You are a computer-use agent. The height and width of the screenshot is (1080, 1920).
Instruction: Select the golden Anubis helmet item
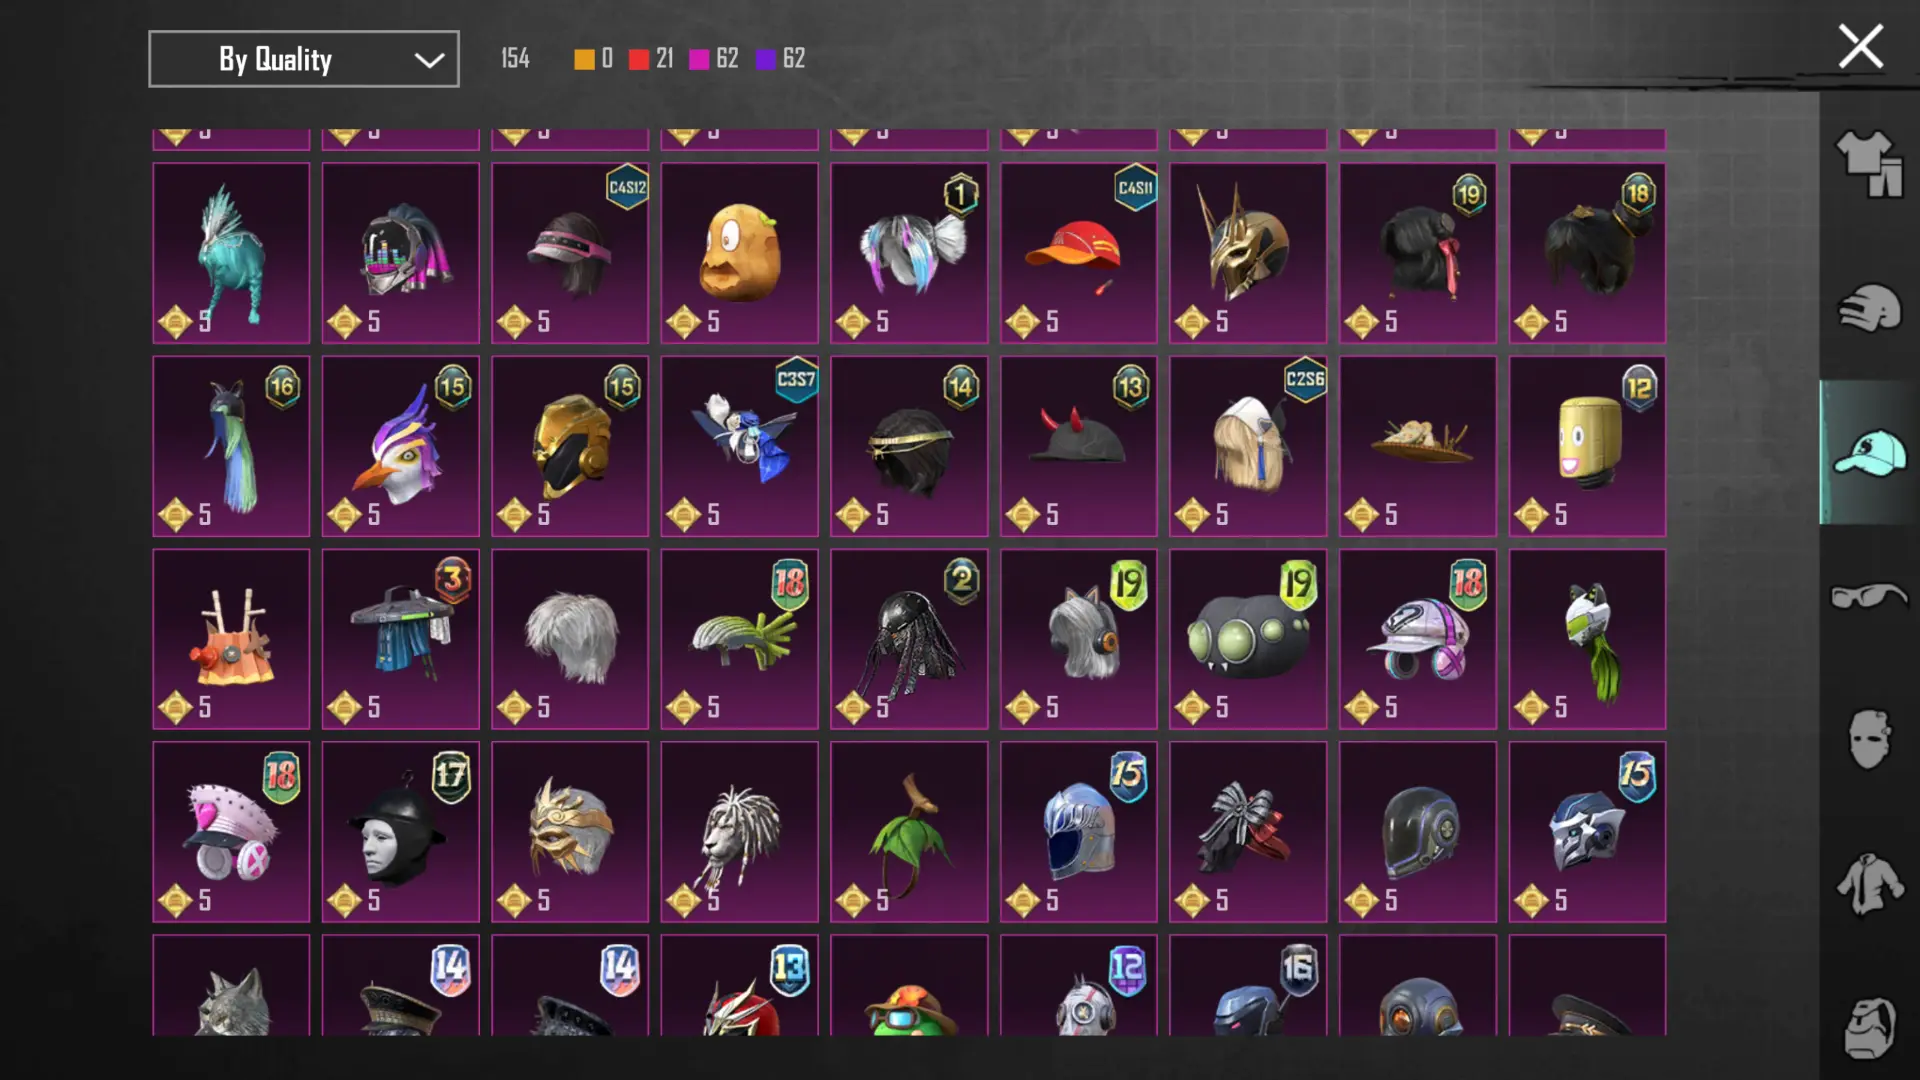[x=1248, y=253]
